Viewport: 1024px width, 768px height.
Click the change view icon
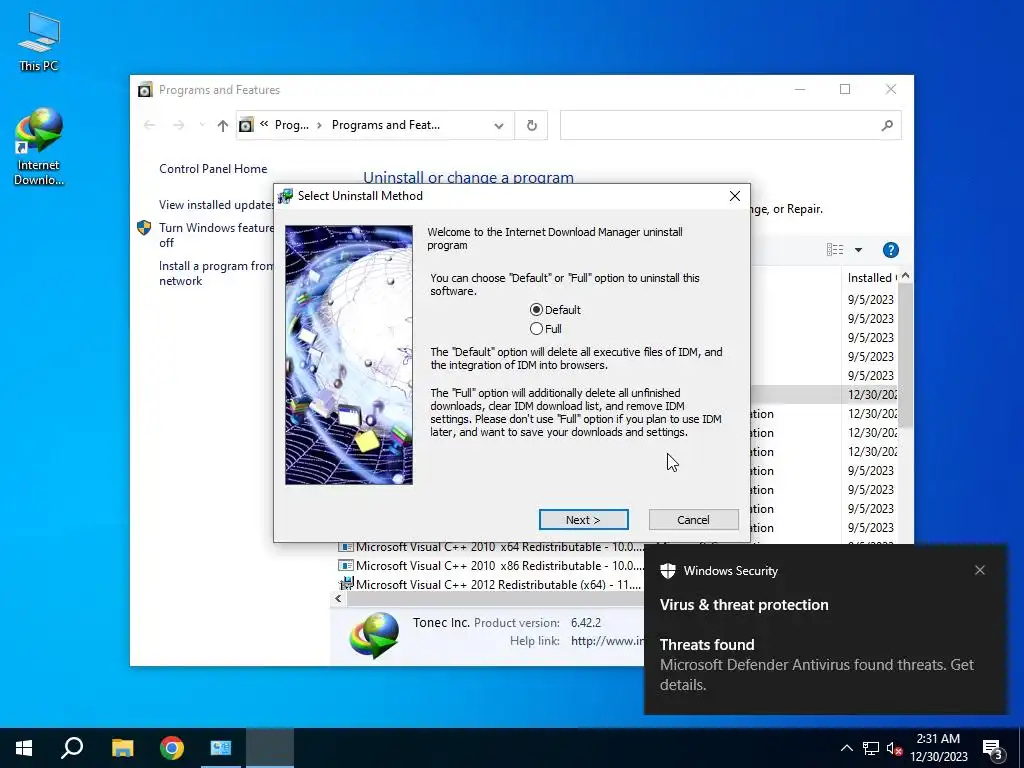(x=835, y=250)
